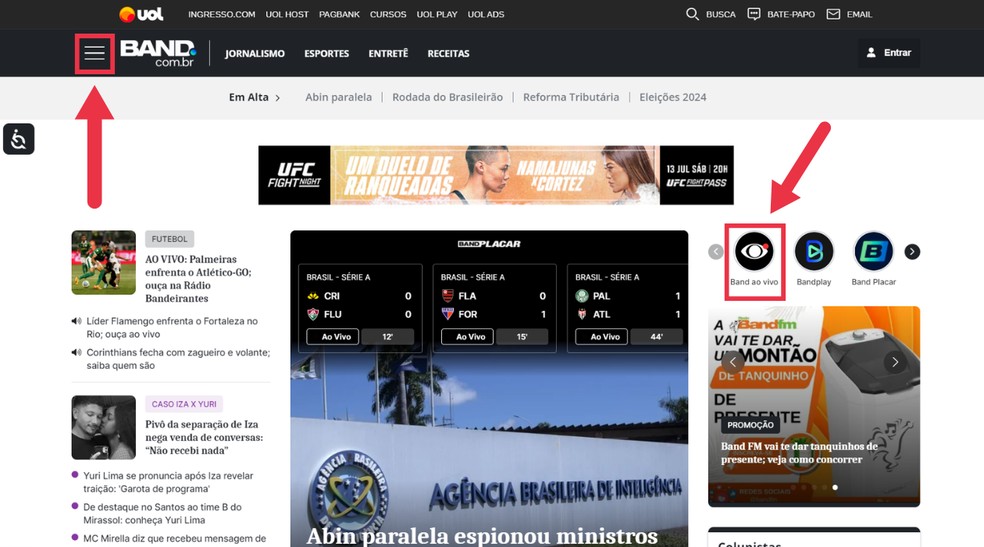Open Yuri Lima se pronuncia headline

point(168,482)
